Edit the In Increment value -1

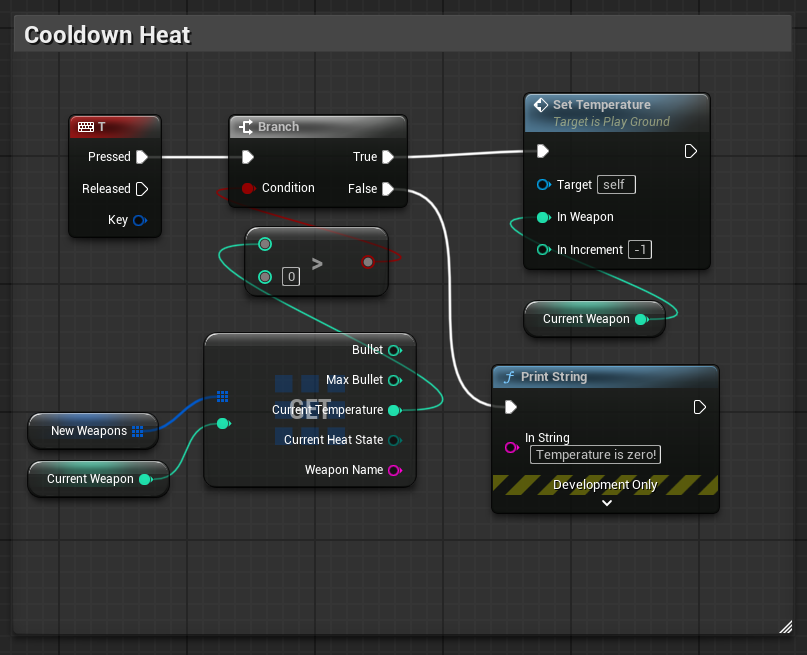pos(640,250)
